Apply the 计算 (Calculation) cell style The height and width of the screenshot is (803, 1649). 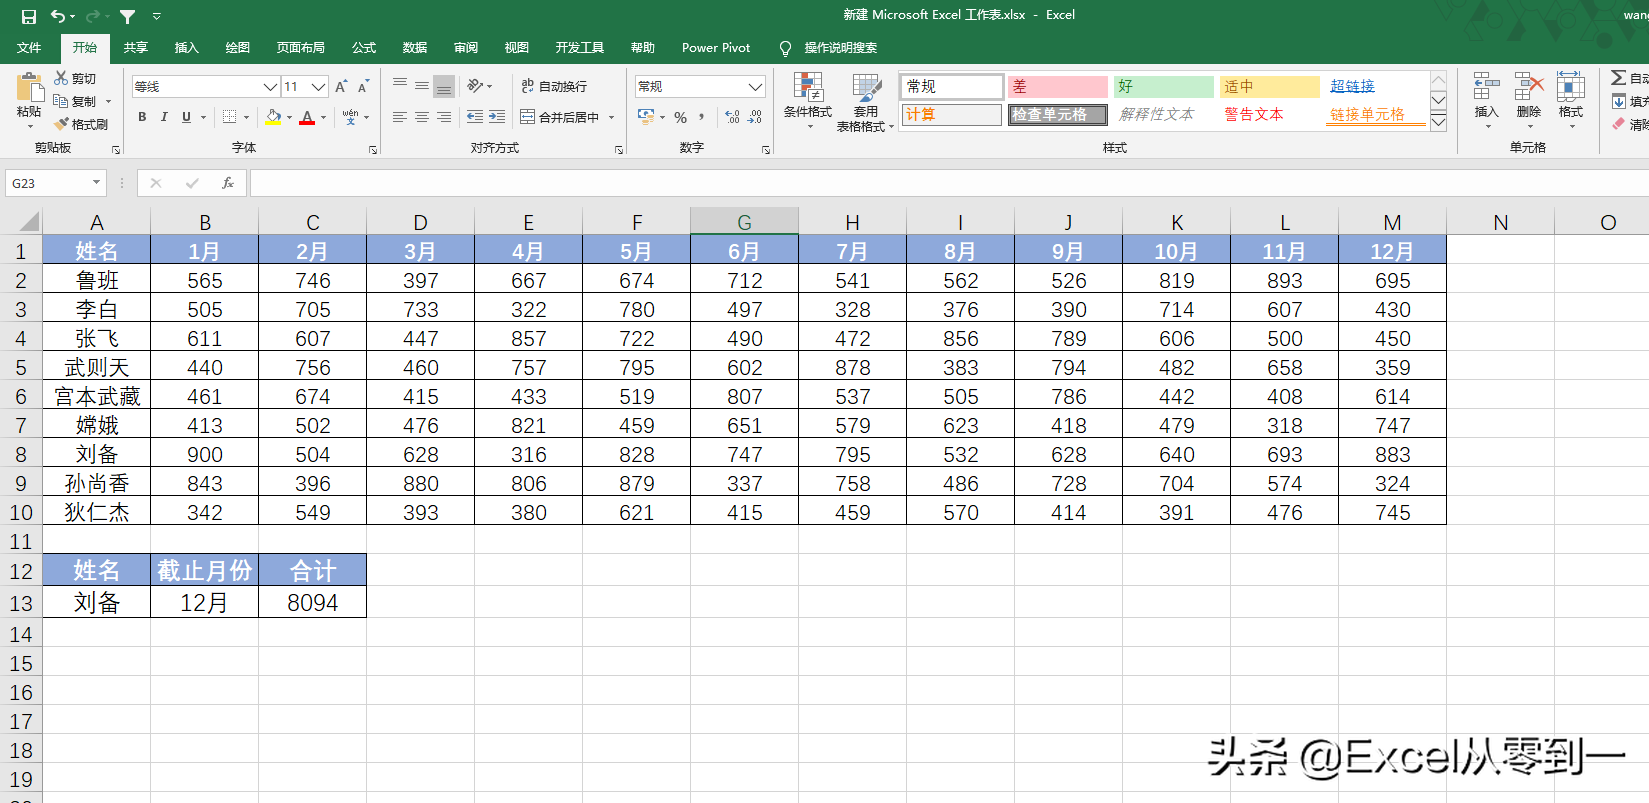[952, 115]
